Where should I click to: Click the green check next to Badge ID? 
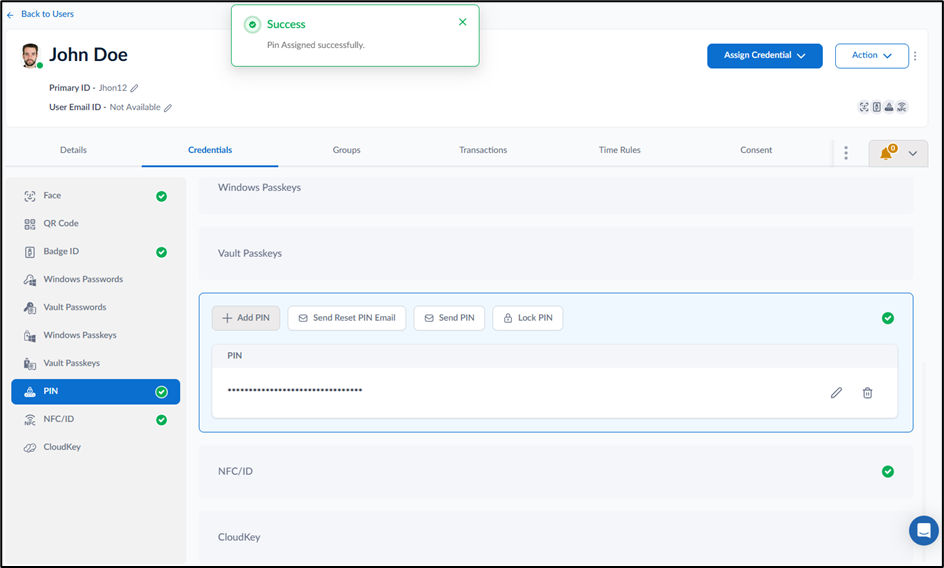(x=161, y=252)
